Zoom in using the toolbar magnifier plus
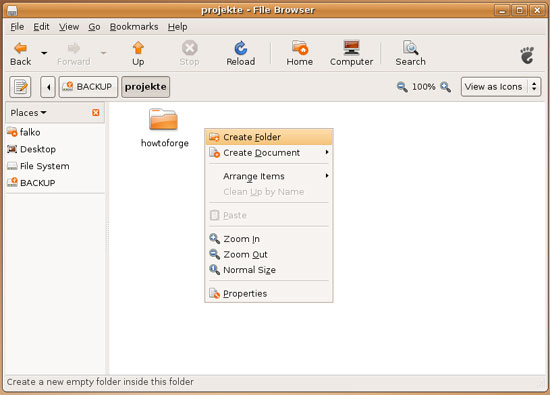This screenshot has height=395, width=550. (445, 87)
